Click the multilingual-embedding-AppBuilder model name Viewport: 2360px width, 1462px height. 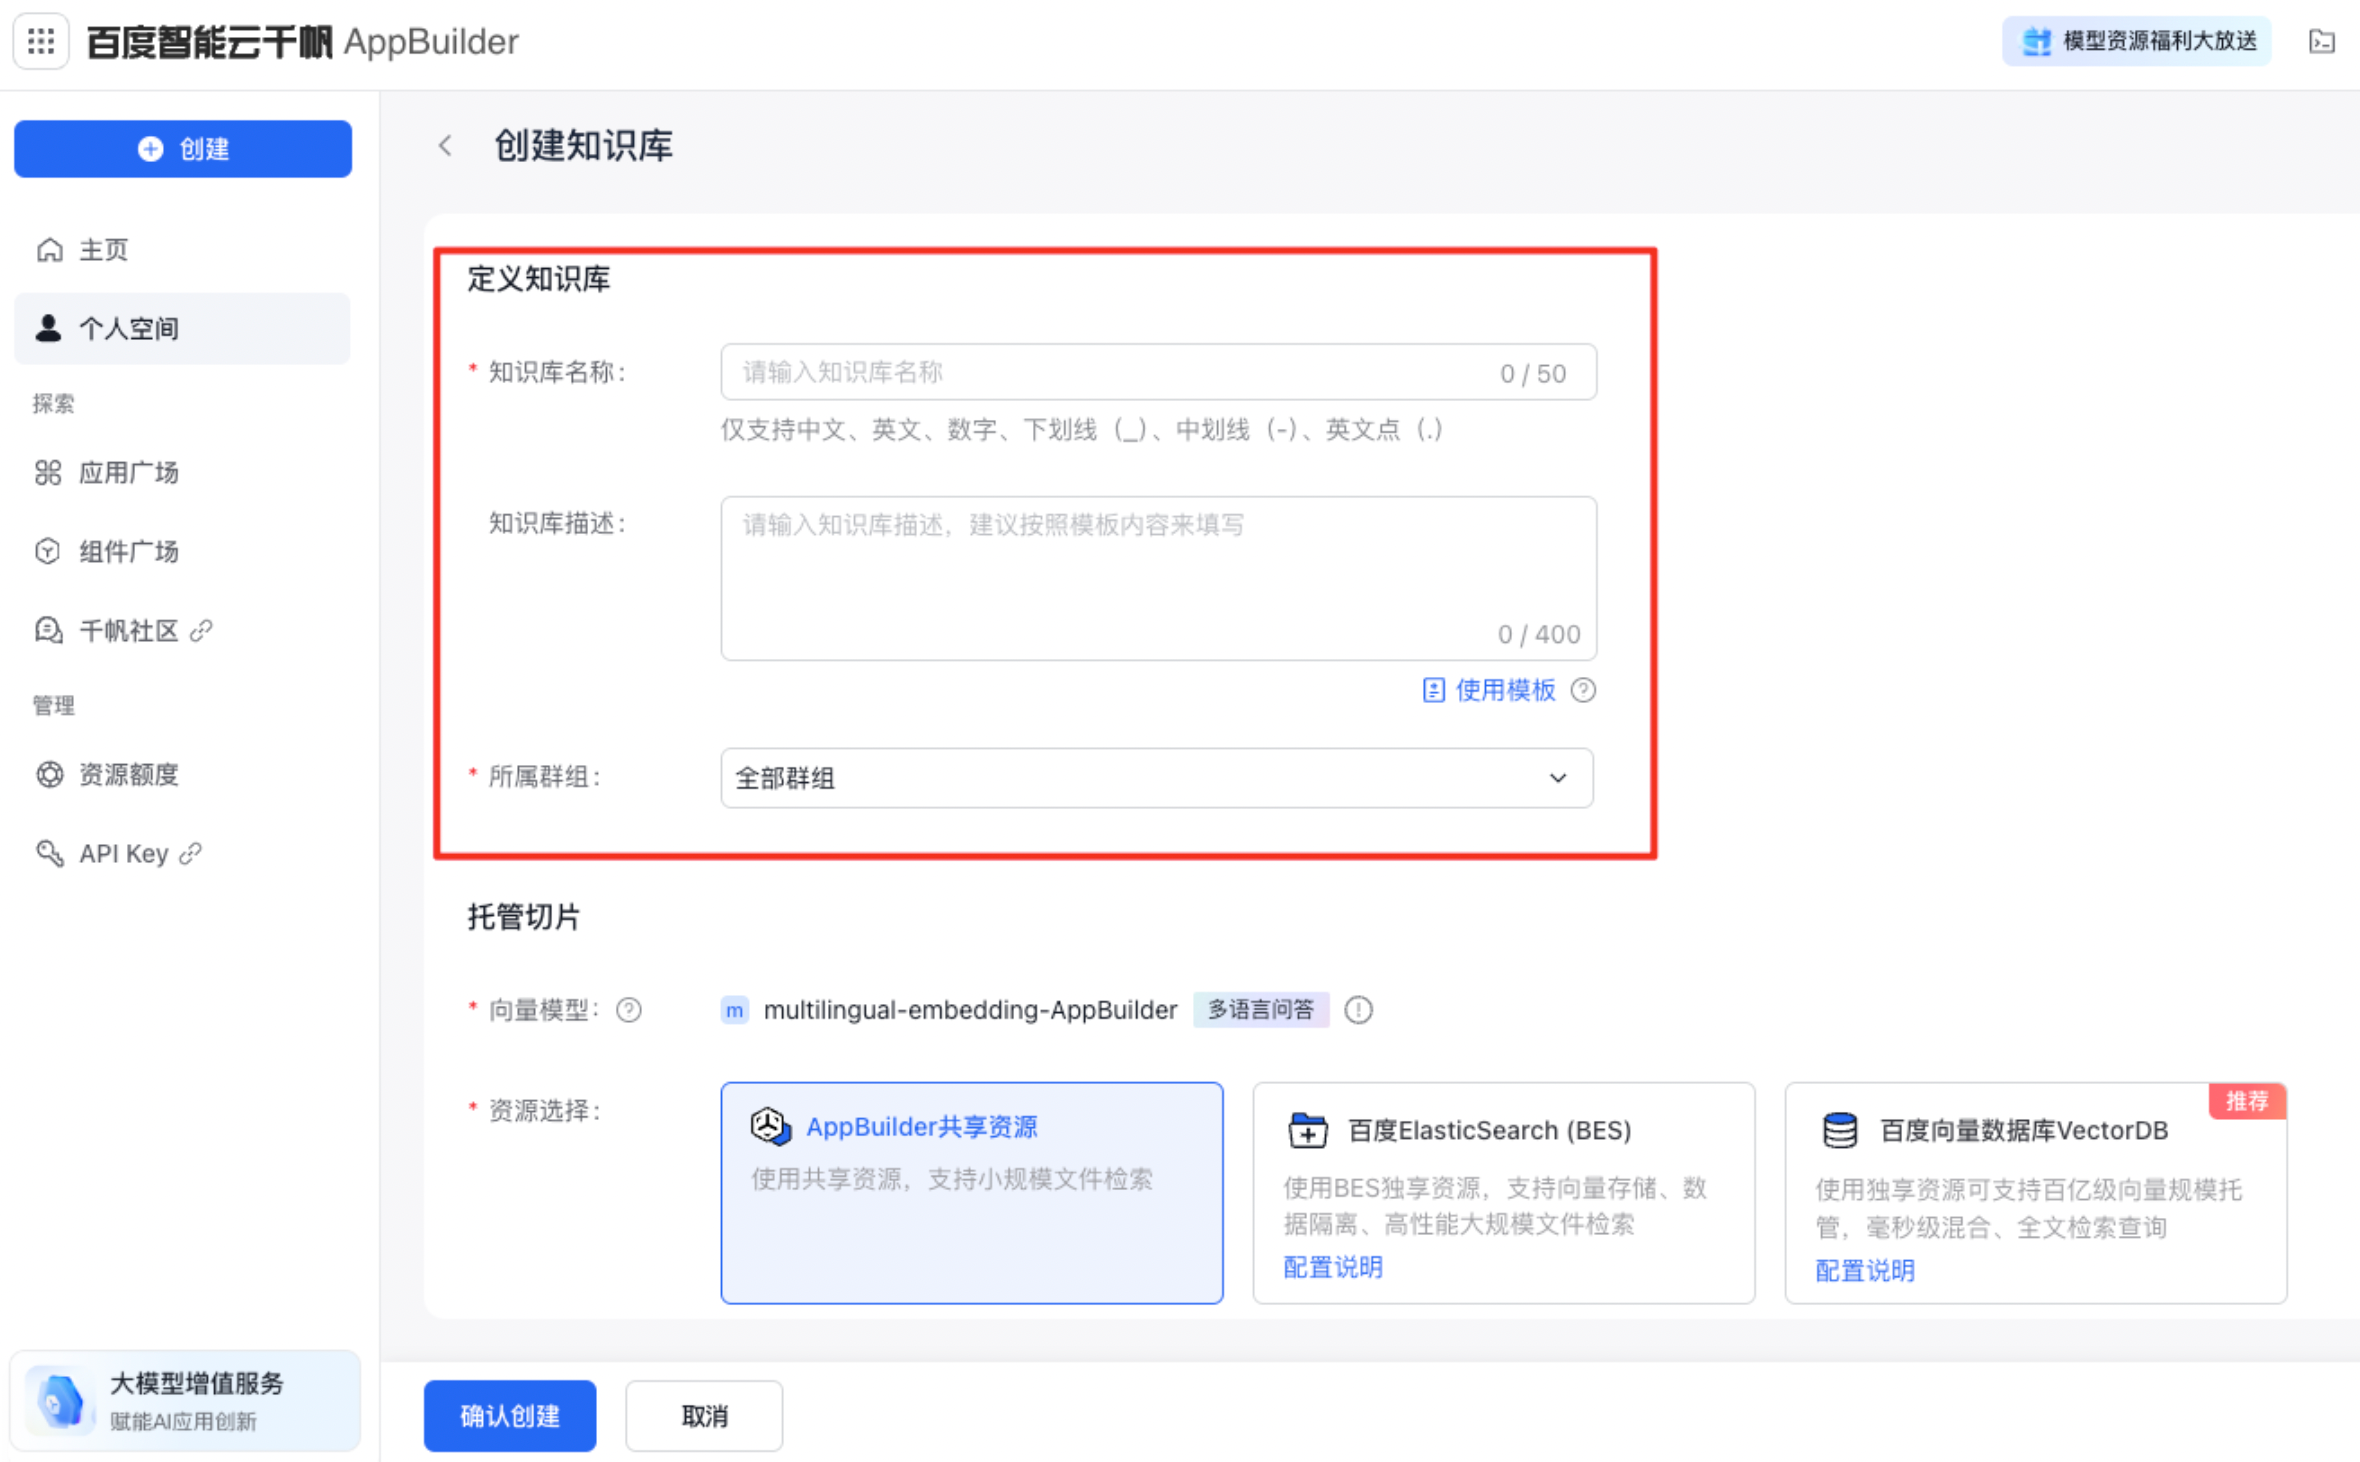tap(970, 1010)
